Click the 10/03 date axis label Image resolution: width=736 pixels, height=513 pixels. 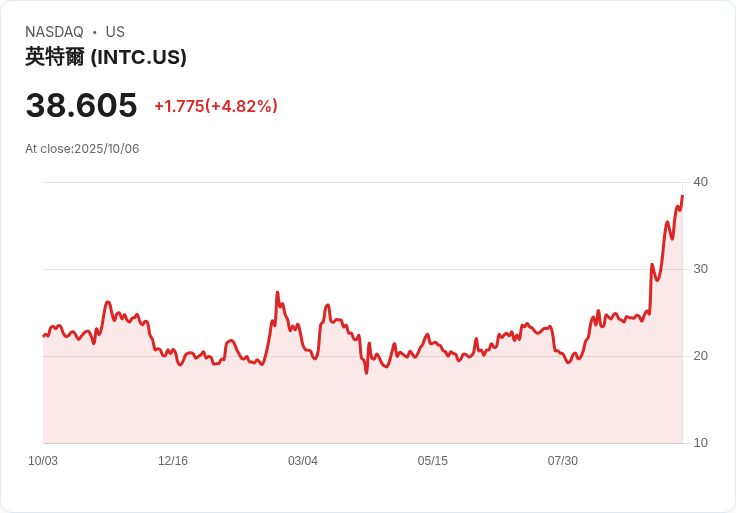[43, 461]
